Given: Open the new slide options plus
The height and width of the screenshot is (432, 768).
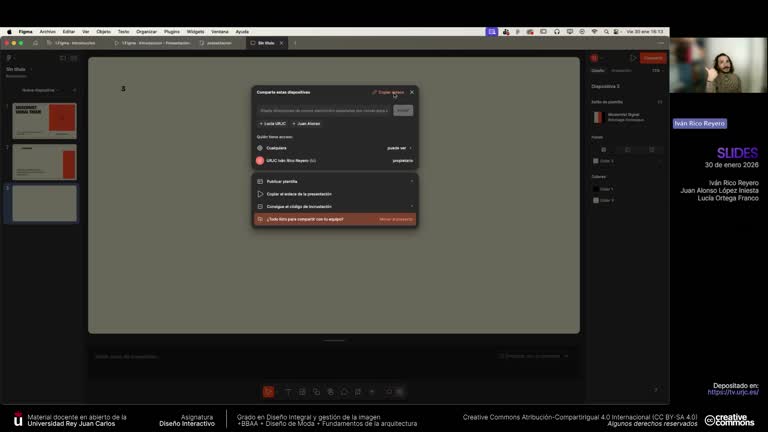Looking at the screenshot, I should tap(74, 90).
